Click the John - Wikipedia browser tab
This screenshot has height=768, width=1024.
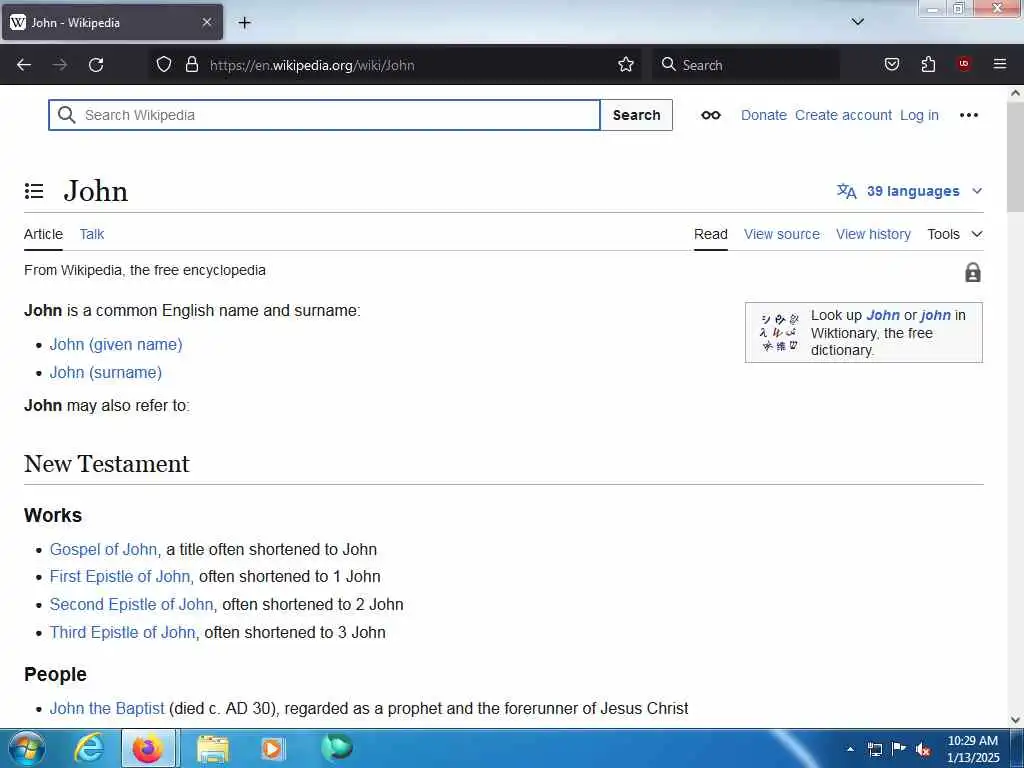pyautogui.click(x=112, y=22)
